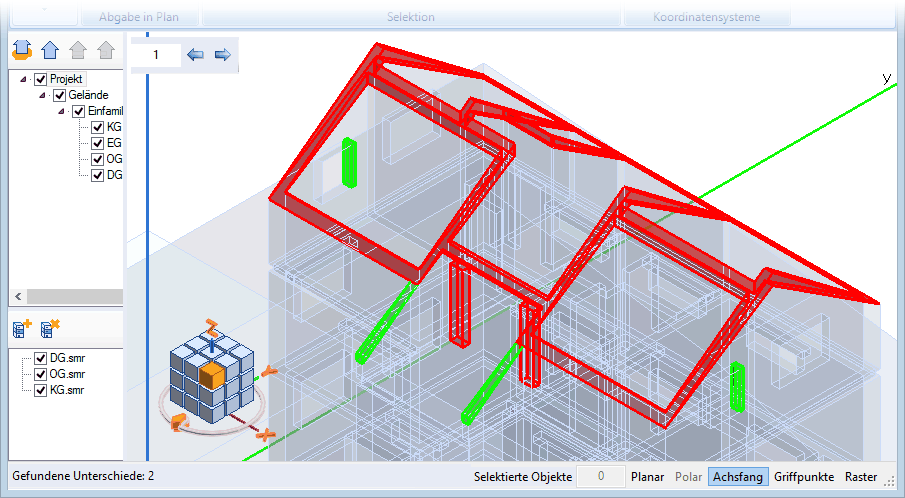Viewport: 905px width, 498px height.
Task: Click the blue up-arrow house icon
Action: 50,50
